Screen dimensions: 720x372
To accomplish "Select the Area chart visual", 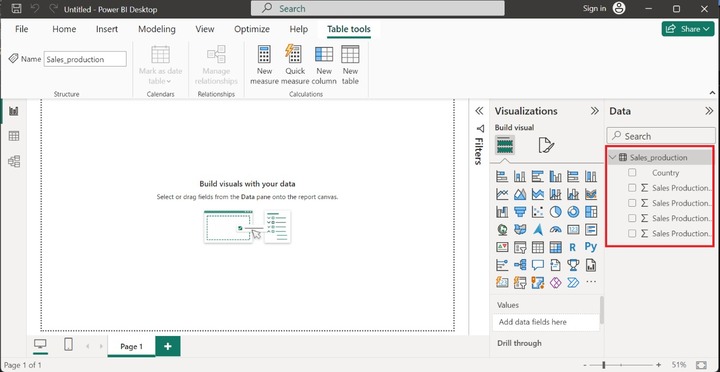I will point(520,194).
